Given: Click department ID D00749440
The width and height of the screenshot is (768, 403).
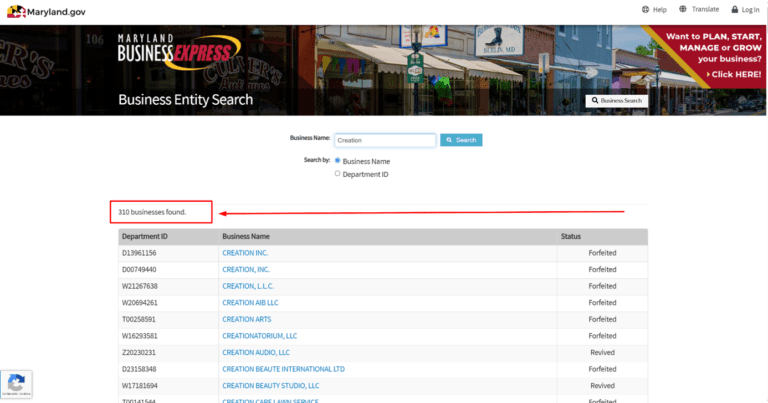Looking at the screenshot, I should [x=139, y=270].
